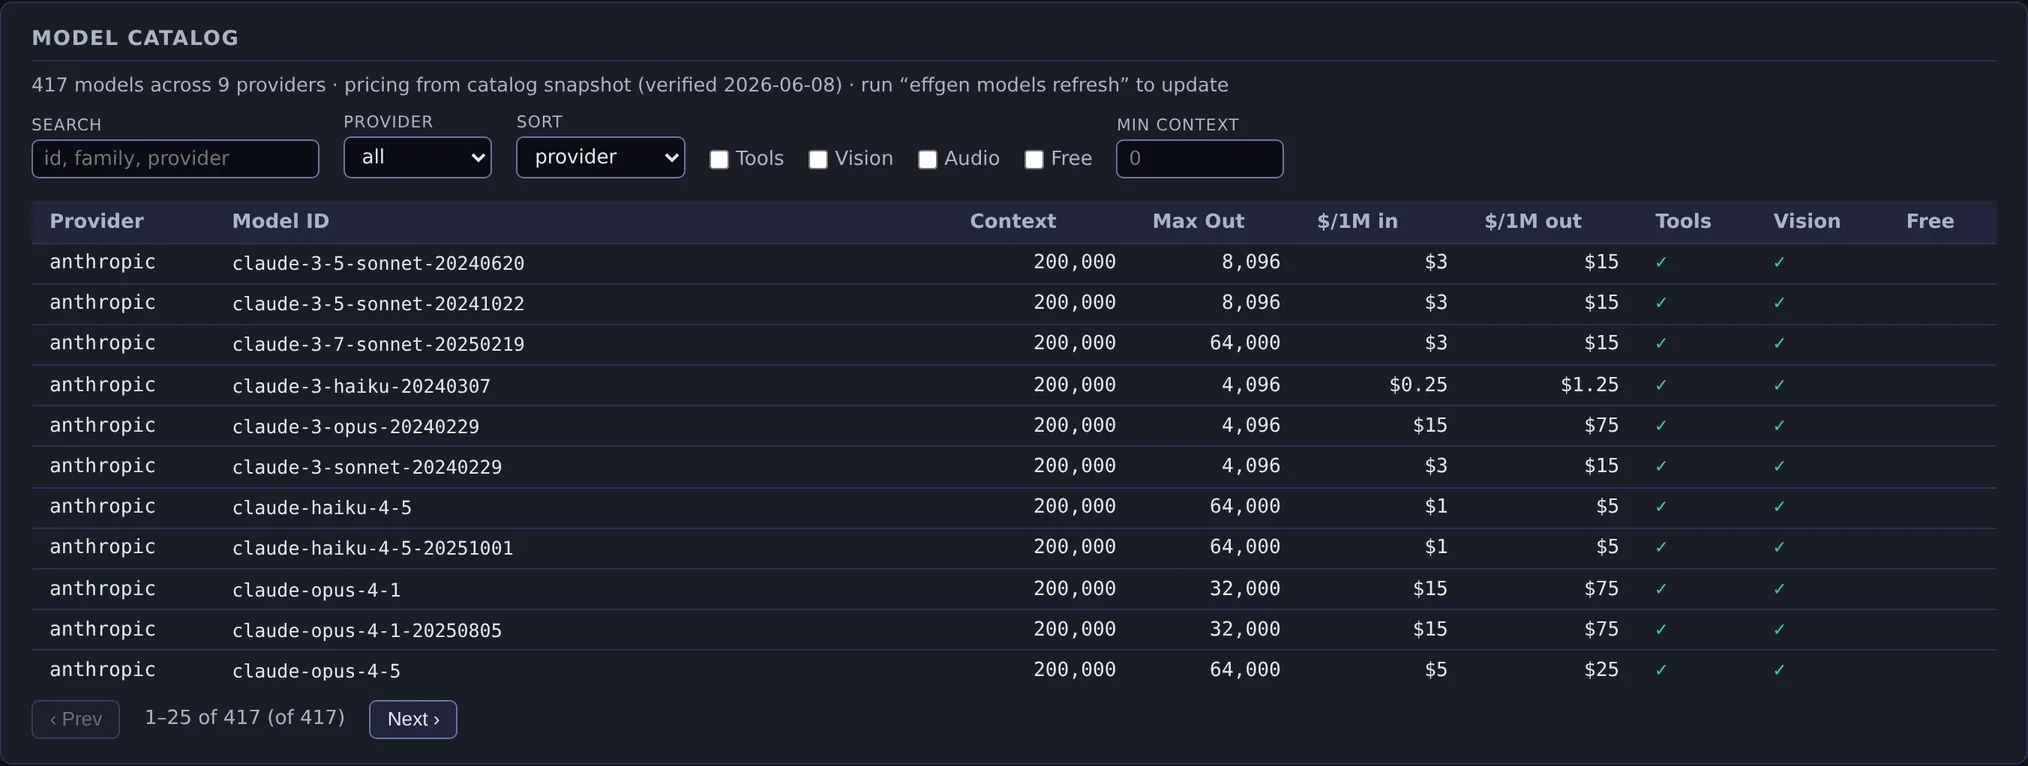Click the Free column header
Viewport: 2028px width, 766px height.
1930,221
